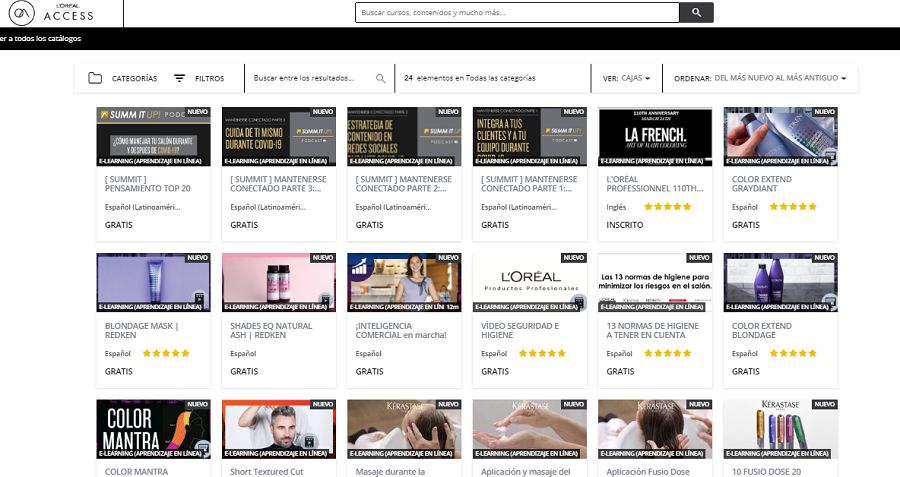Open the La French 110th anniversary thumbnail
This screenshot has height=477, width=900.
(x=655, y=137)
